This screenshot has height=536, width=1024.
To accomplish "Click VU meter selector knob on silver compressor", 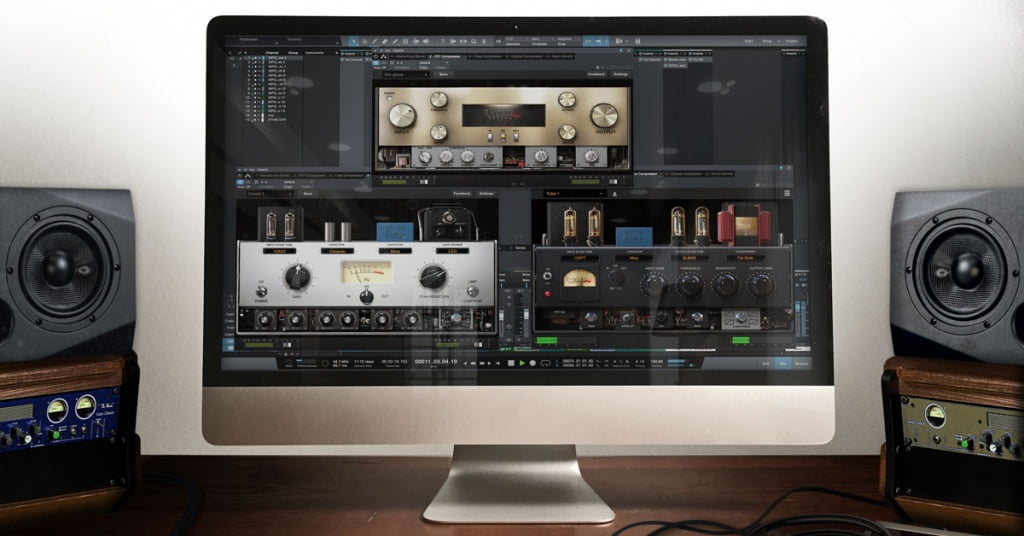I will click(x=366, y=296).
